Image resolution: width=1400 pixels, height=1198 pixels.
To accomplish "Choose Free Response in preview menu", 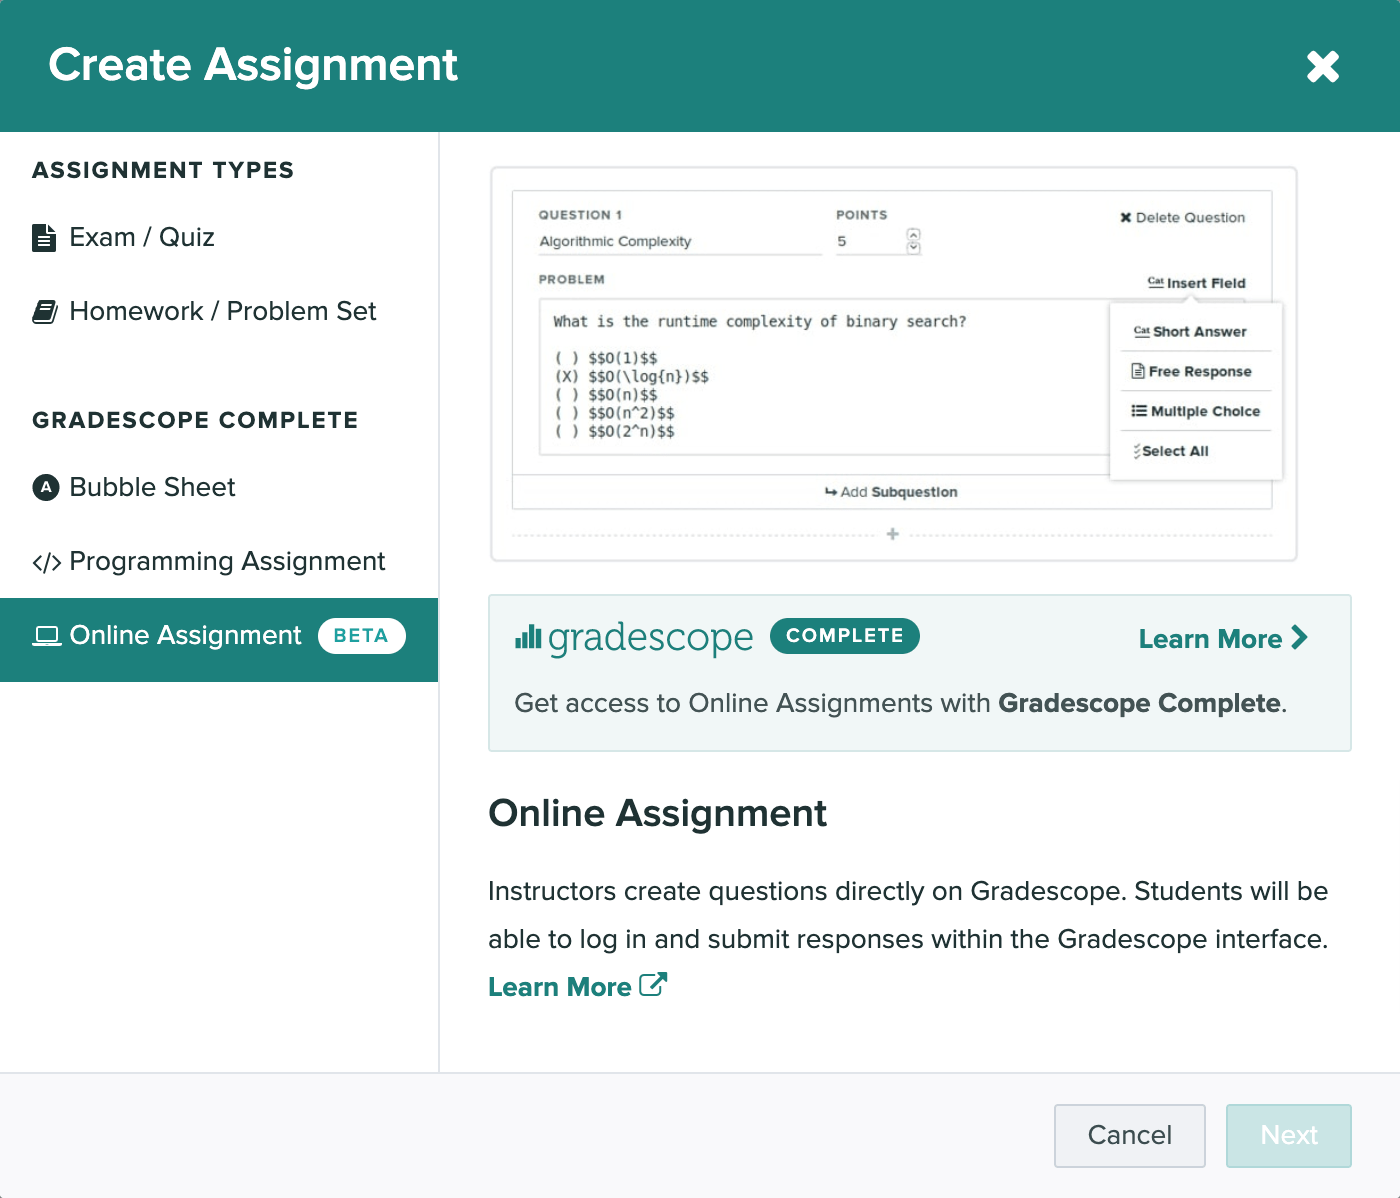I will (x=1192, y=371).
